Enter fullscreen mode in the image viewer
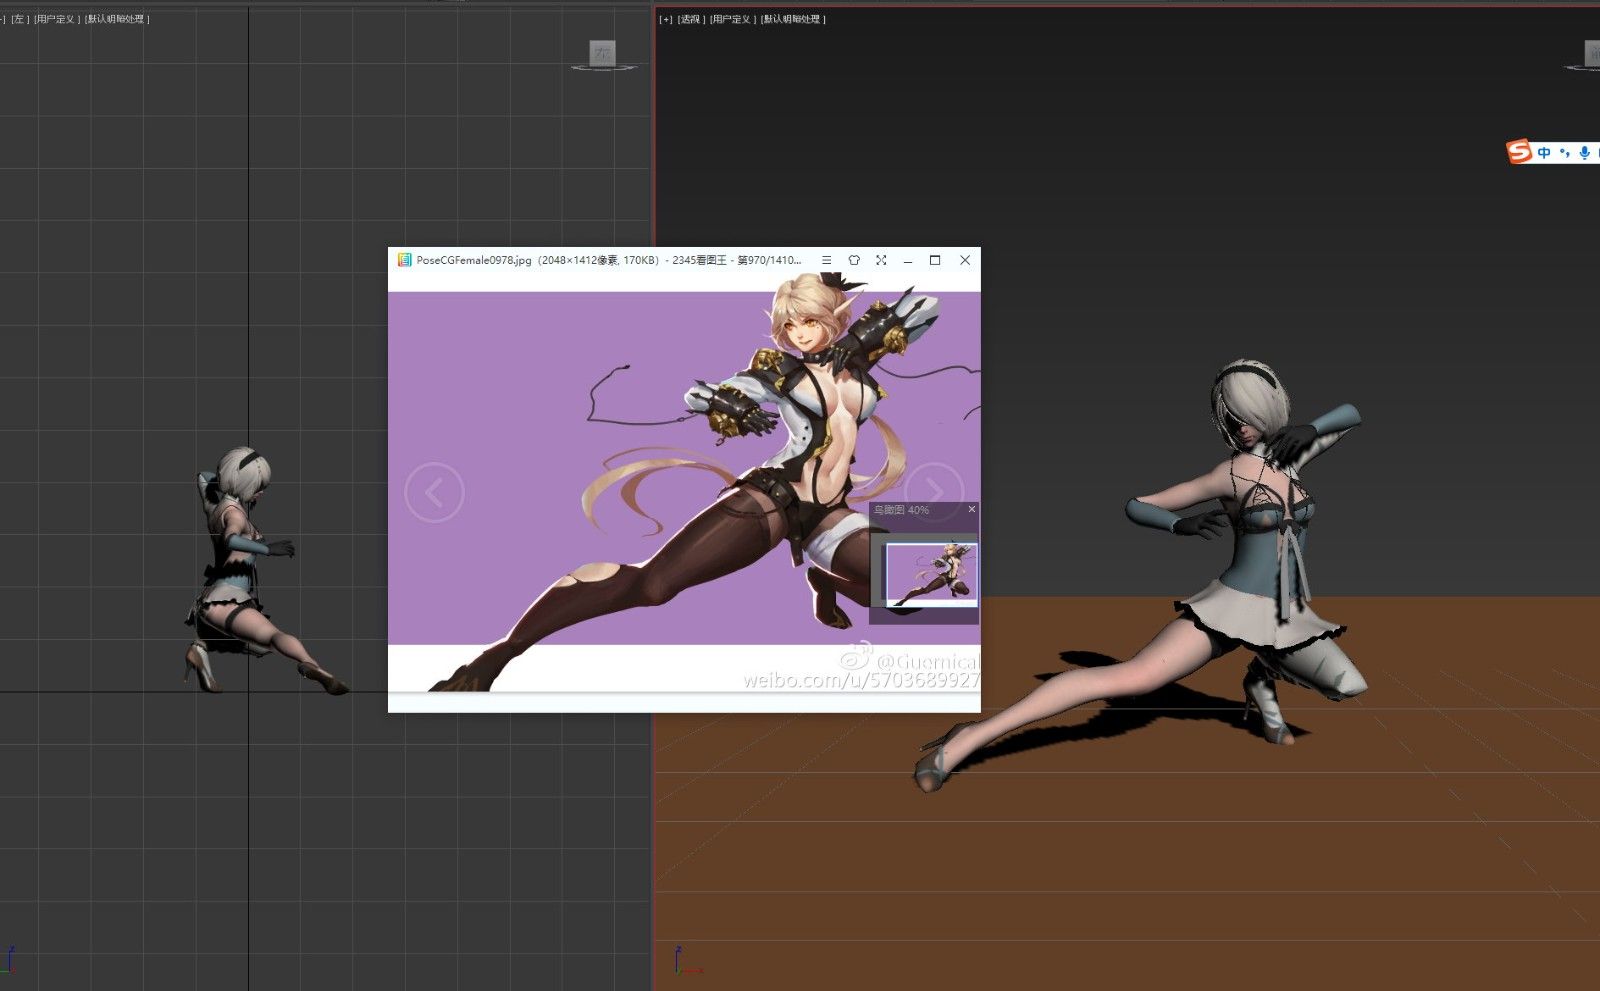1600x991 pixels. pyautogui.click(x=881, y=260)
